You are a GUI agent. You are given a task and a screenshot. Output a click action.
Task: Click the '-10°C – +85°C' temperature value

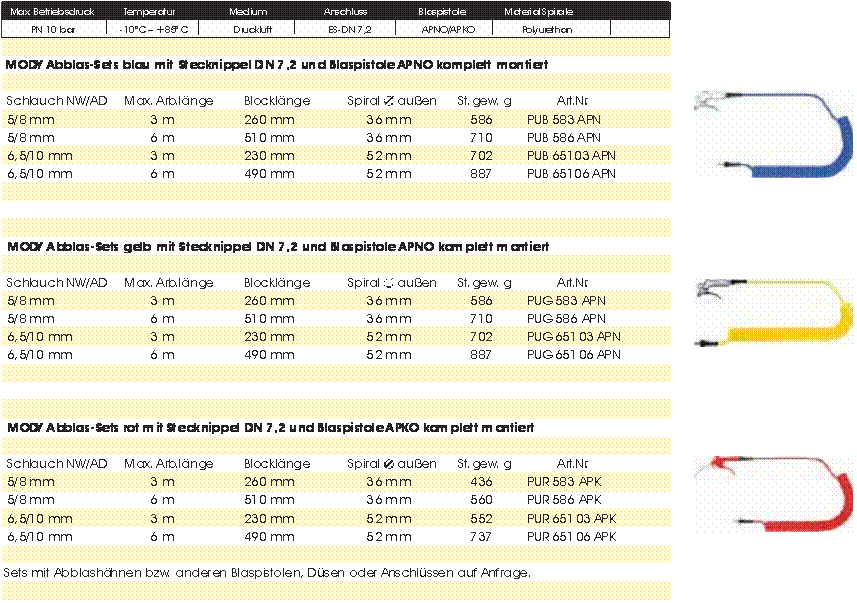pyautogui.click(x=154, y=30)
